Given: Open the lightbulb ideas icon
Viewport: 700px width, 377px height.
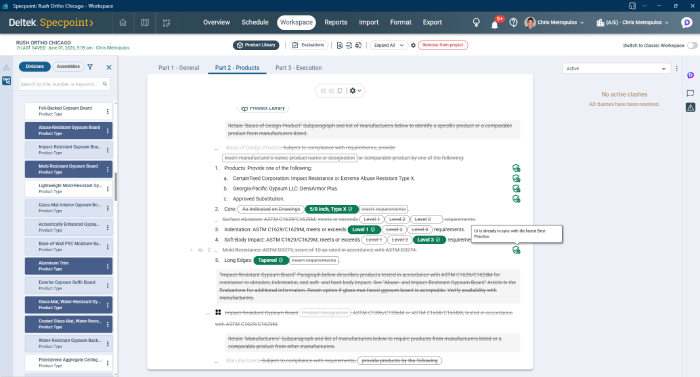Looking at the screenshot, I should click(x=476, y=23).
